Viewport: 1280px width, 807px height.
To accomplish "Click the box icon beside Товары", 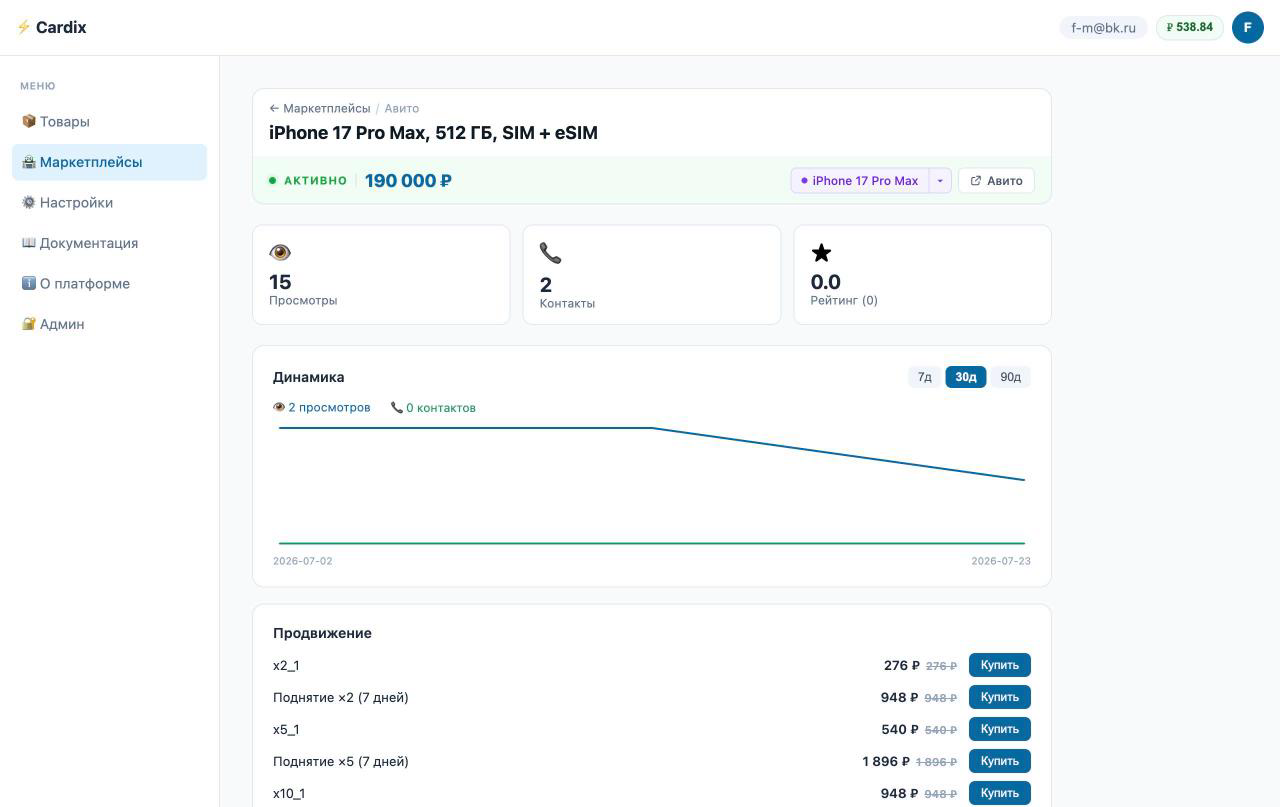I will point(29,121).
